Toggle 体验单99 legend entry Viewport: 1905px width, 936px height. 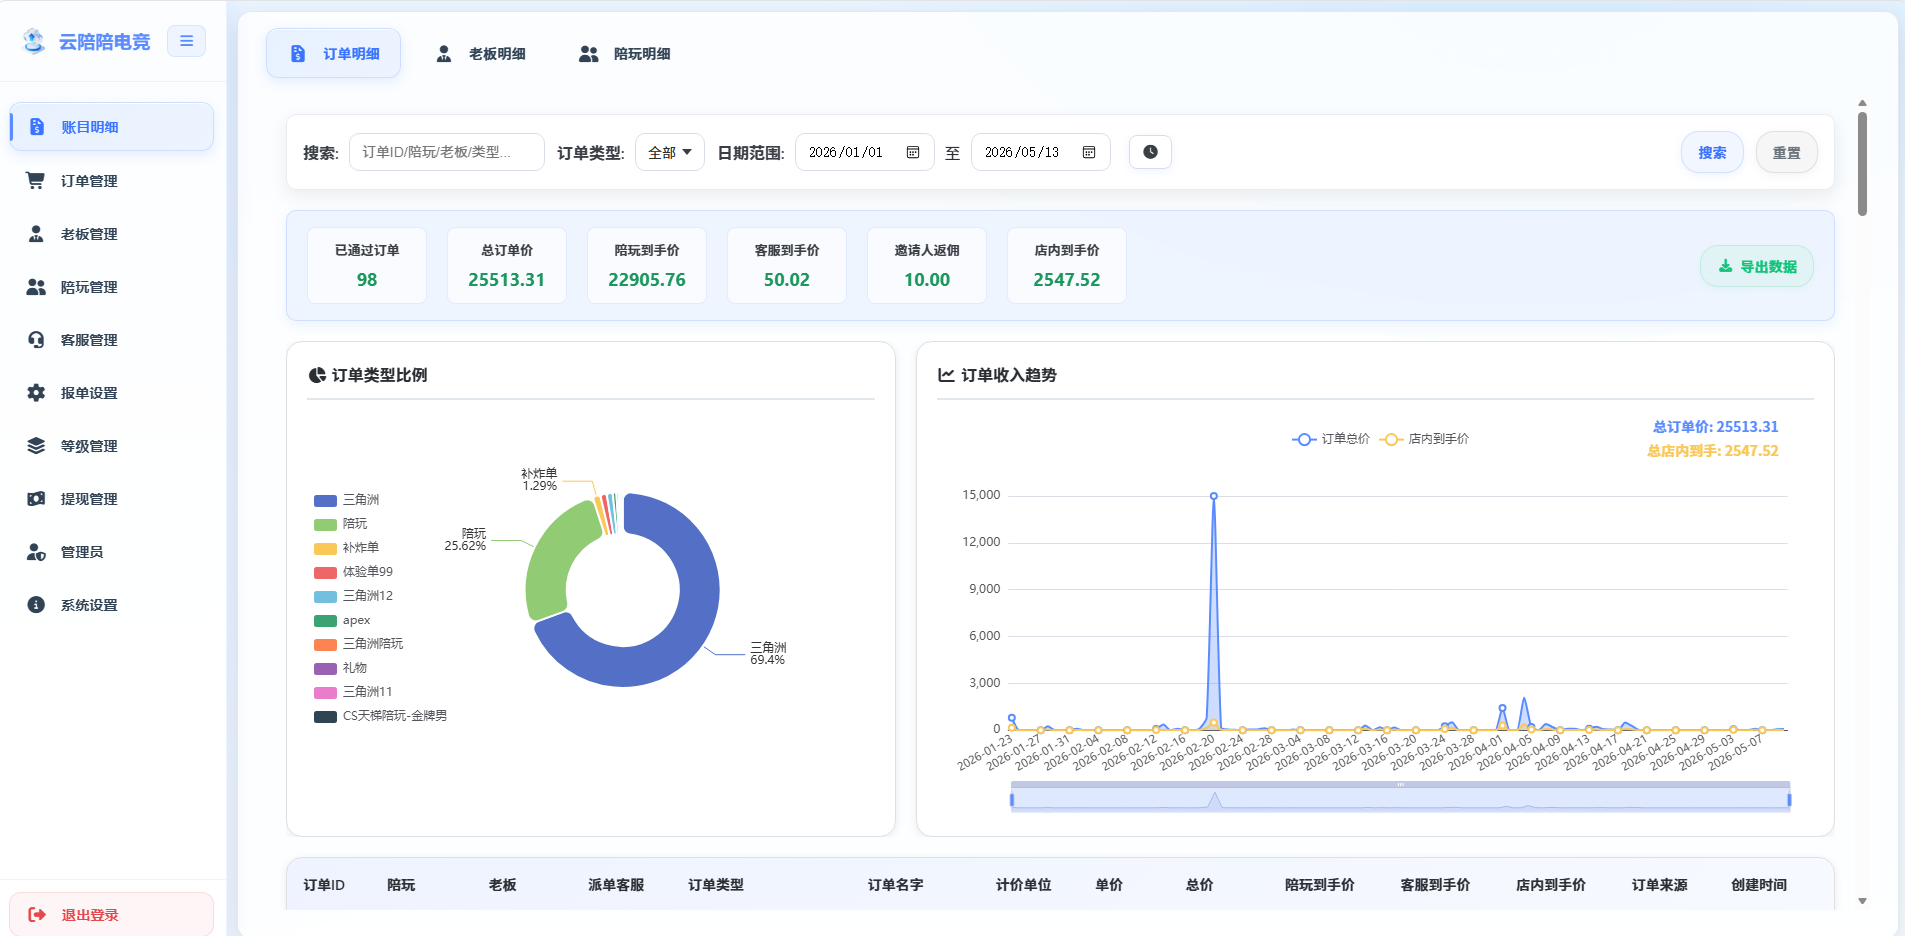[354, 571]
